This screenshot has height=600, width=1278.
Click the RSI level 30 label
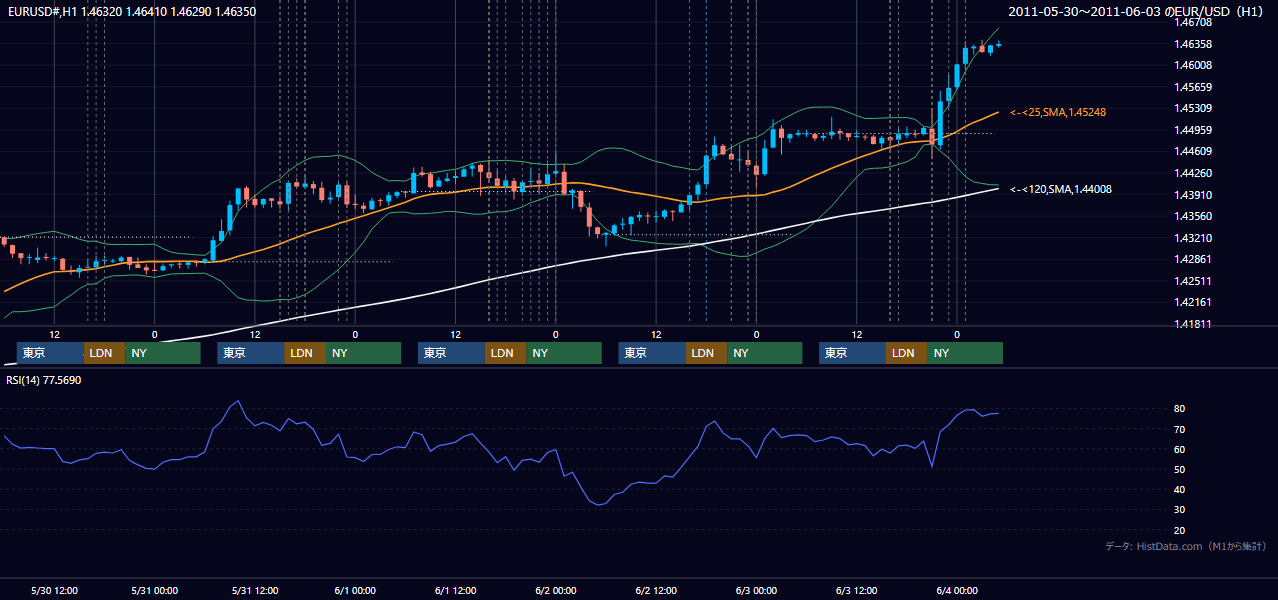pos(1179,510)
